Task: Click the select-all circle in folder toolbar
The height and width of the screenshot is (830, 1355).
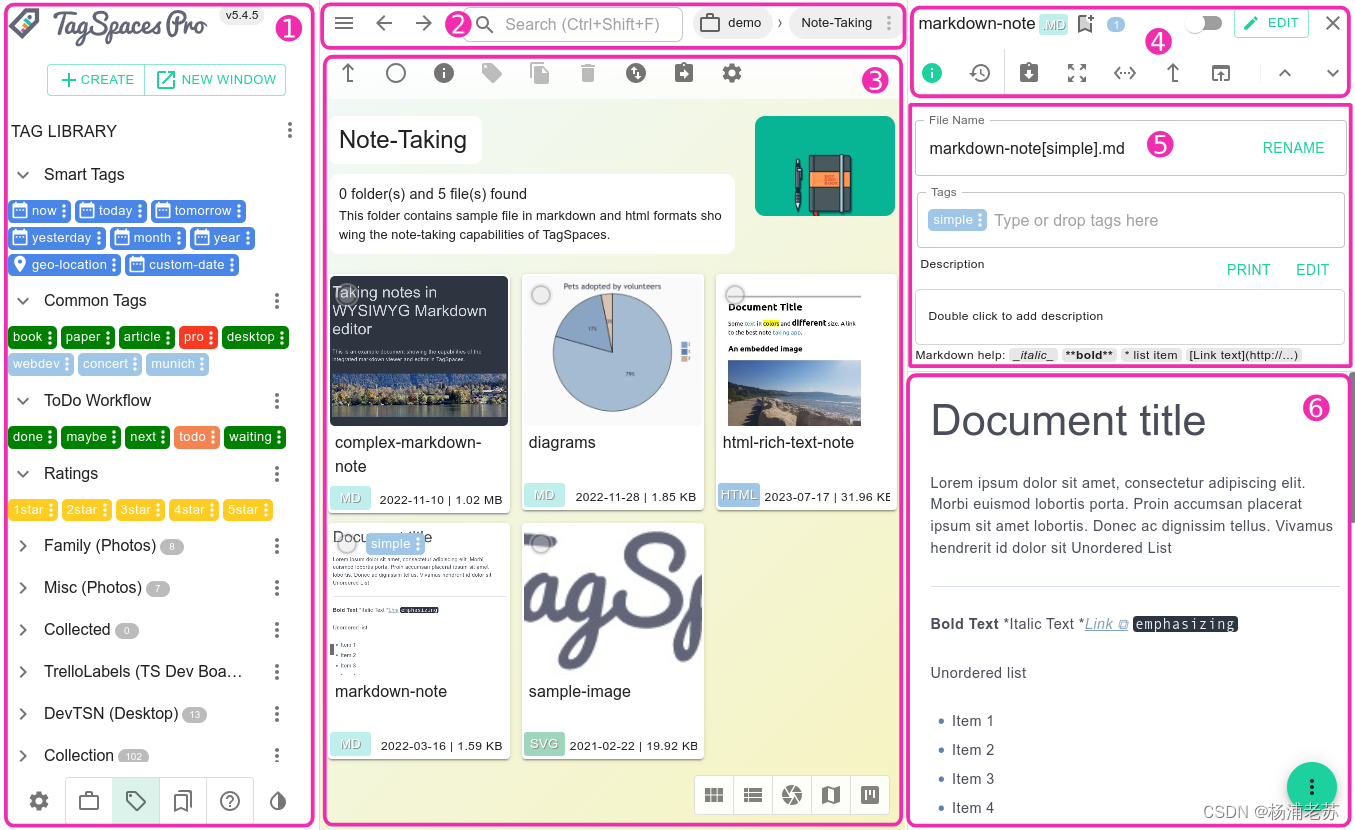Action: [396, 73]
